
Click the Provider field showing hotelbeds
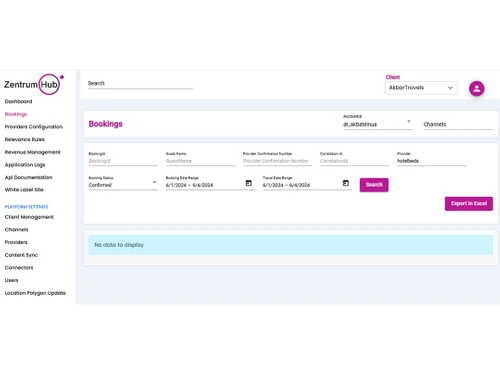(432, 161)
